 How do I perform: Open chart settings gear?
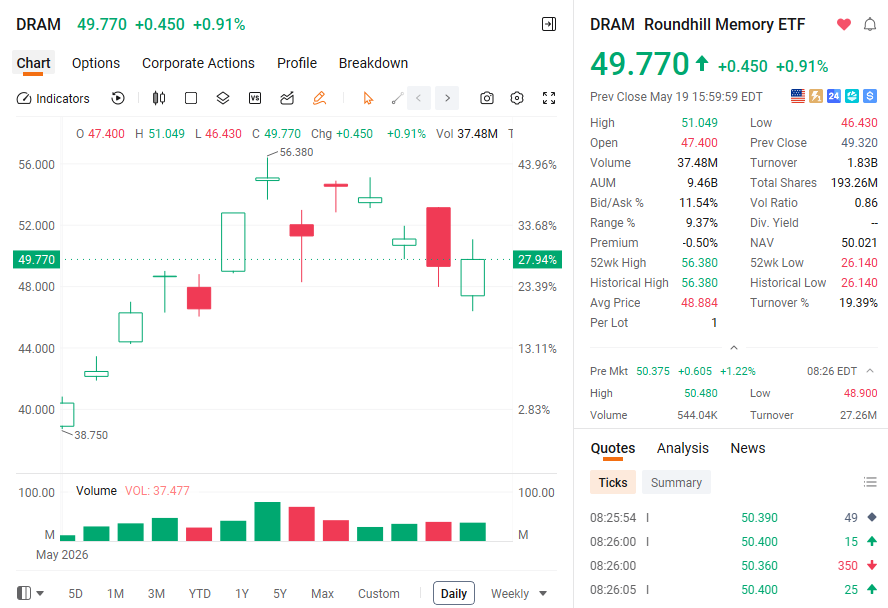(x=517, y=98)
